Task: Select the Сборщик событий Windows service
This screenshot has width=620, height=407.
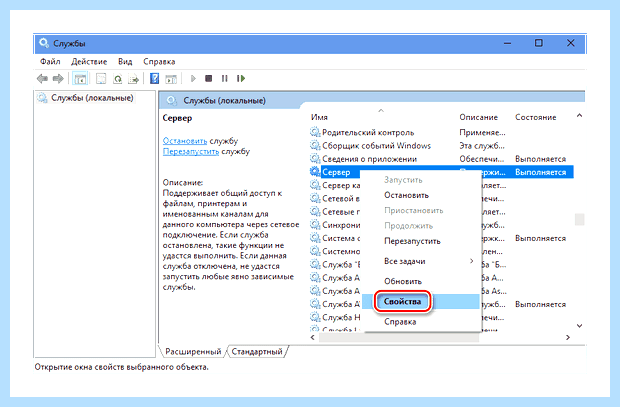Action: click(x=441, y=146)
